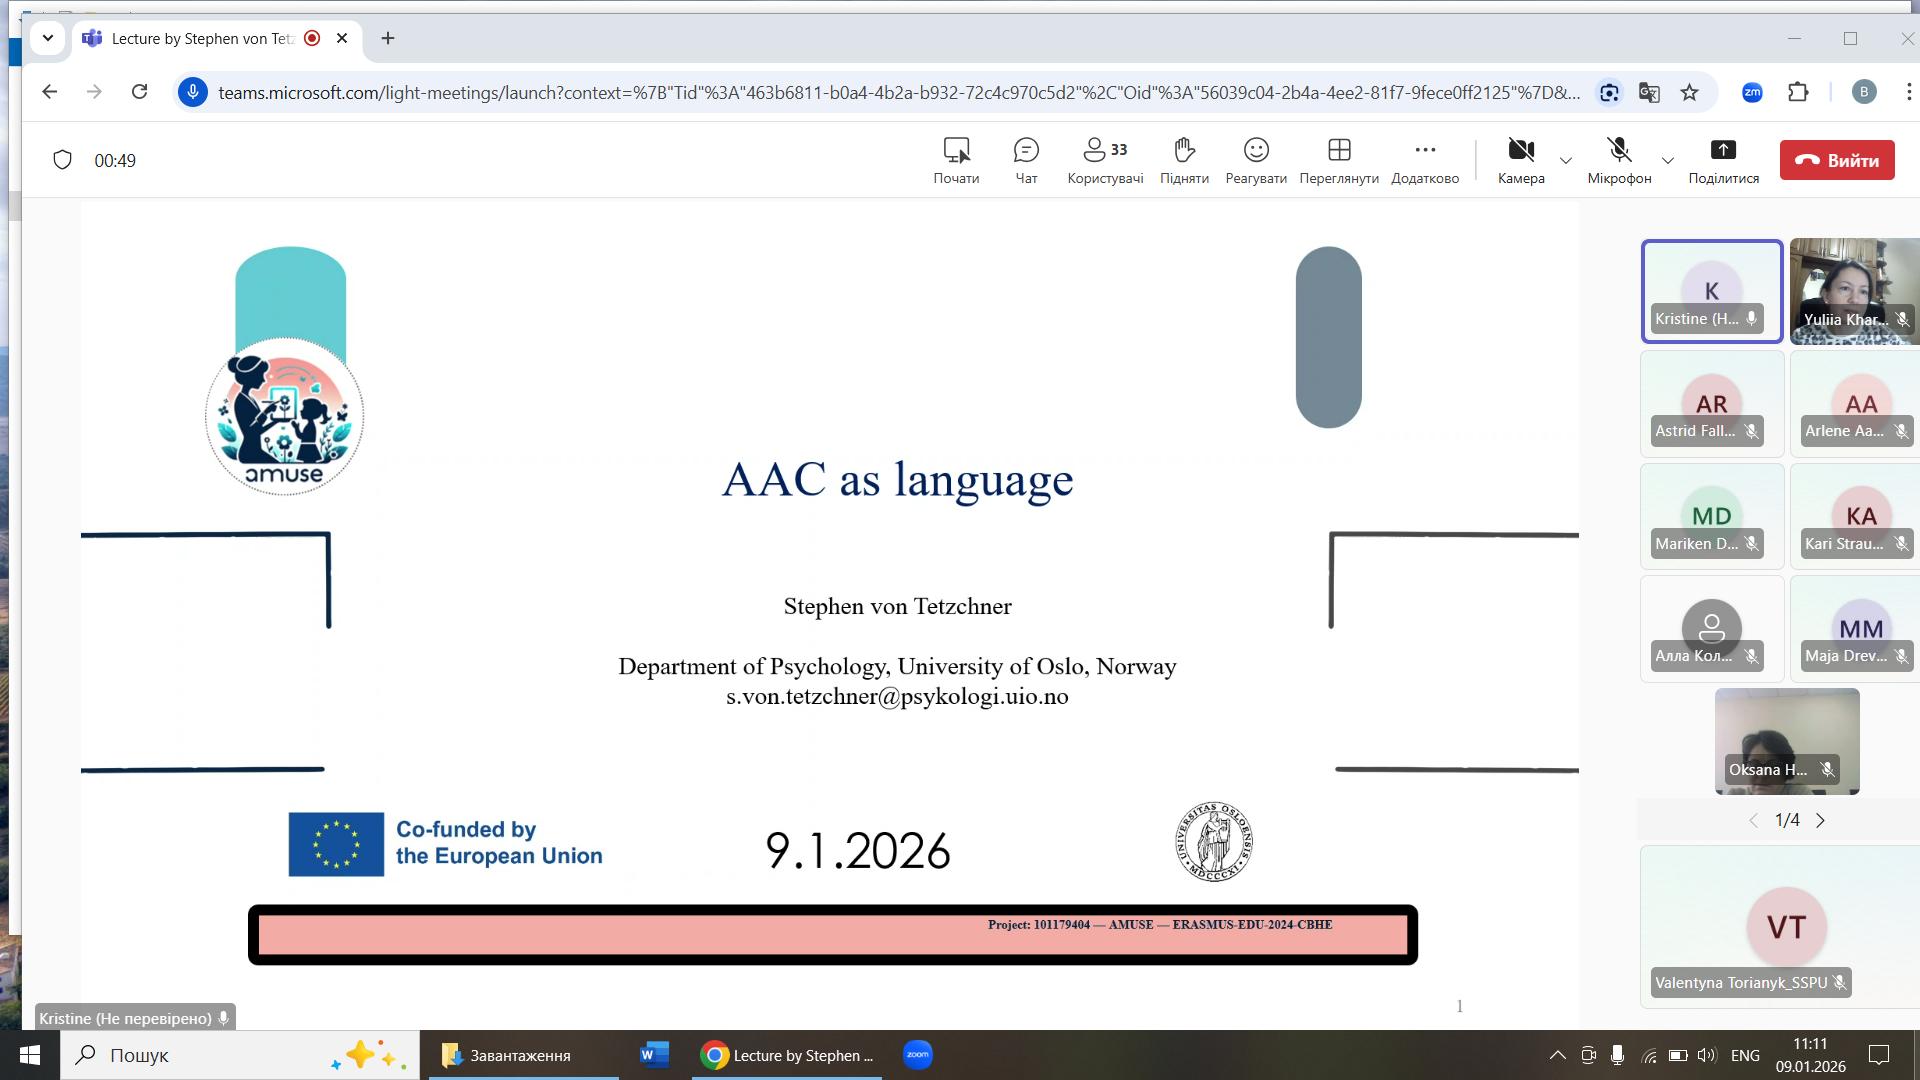1920x1080 pixels.
Task: Open a new browser tab
Action: point(388,38)
